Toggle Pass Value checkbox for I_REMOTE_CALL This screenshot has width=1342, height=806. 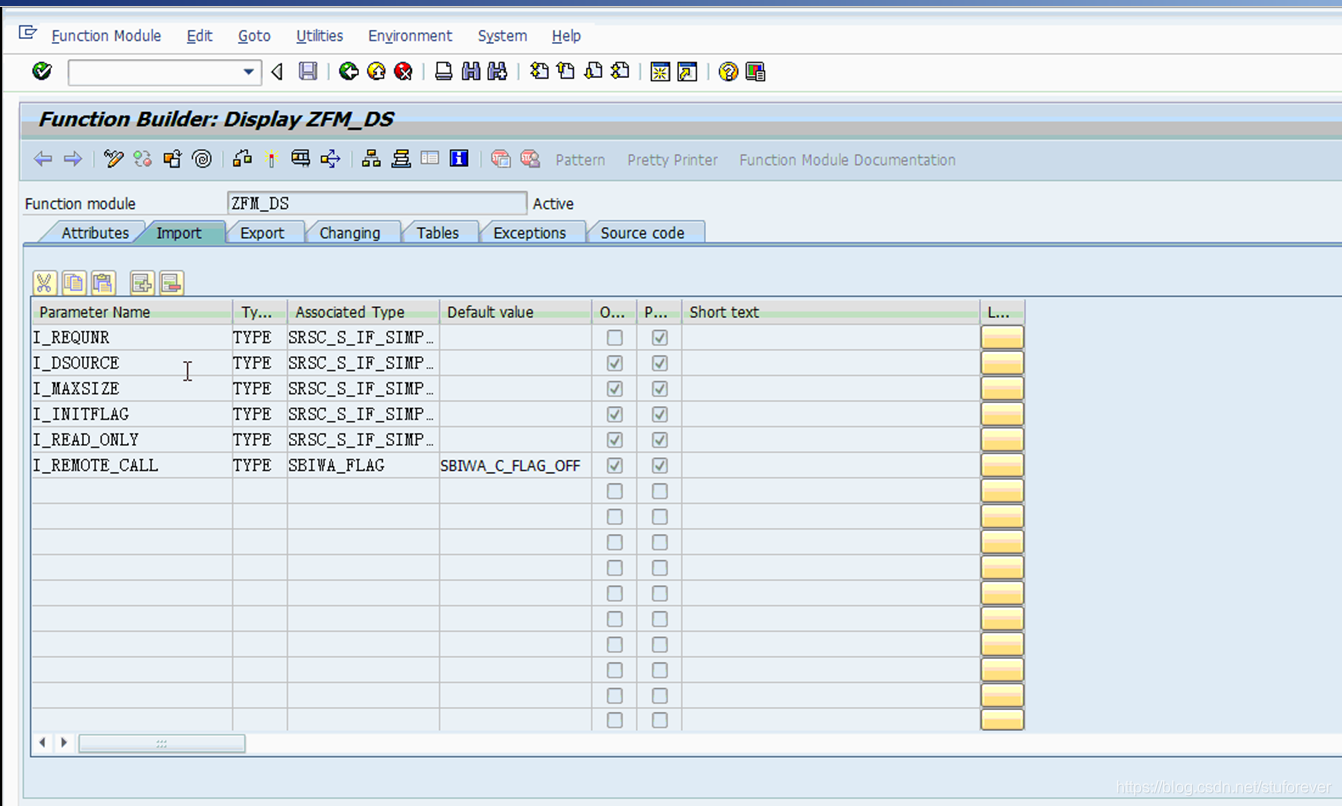[660, 466]
